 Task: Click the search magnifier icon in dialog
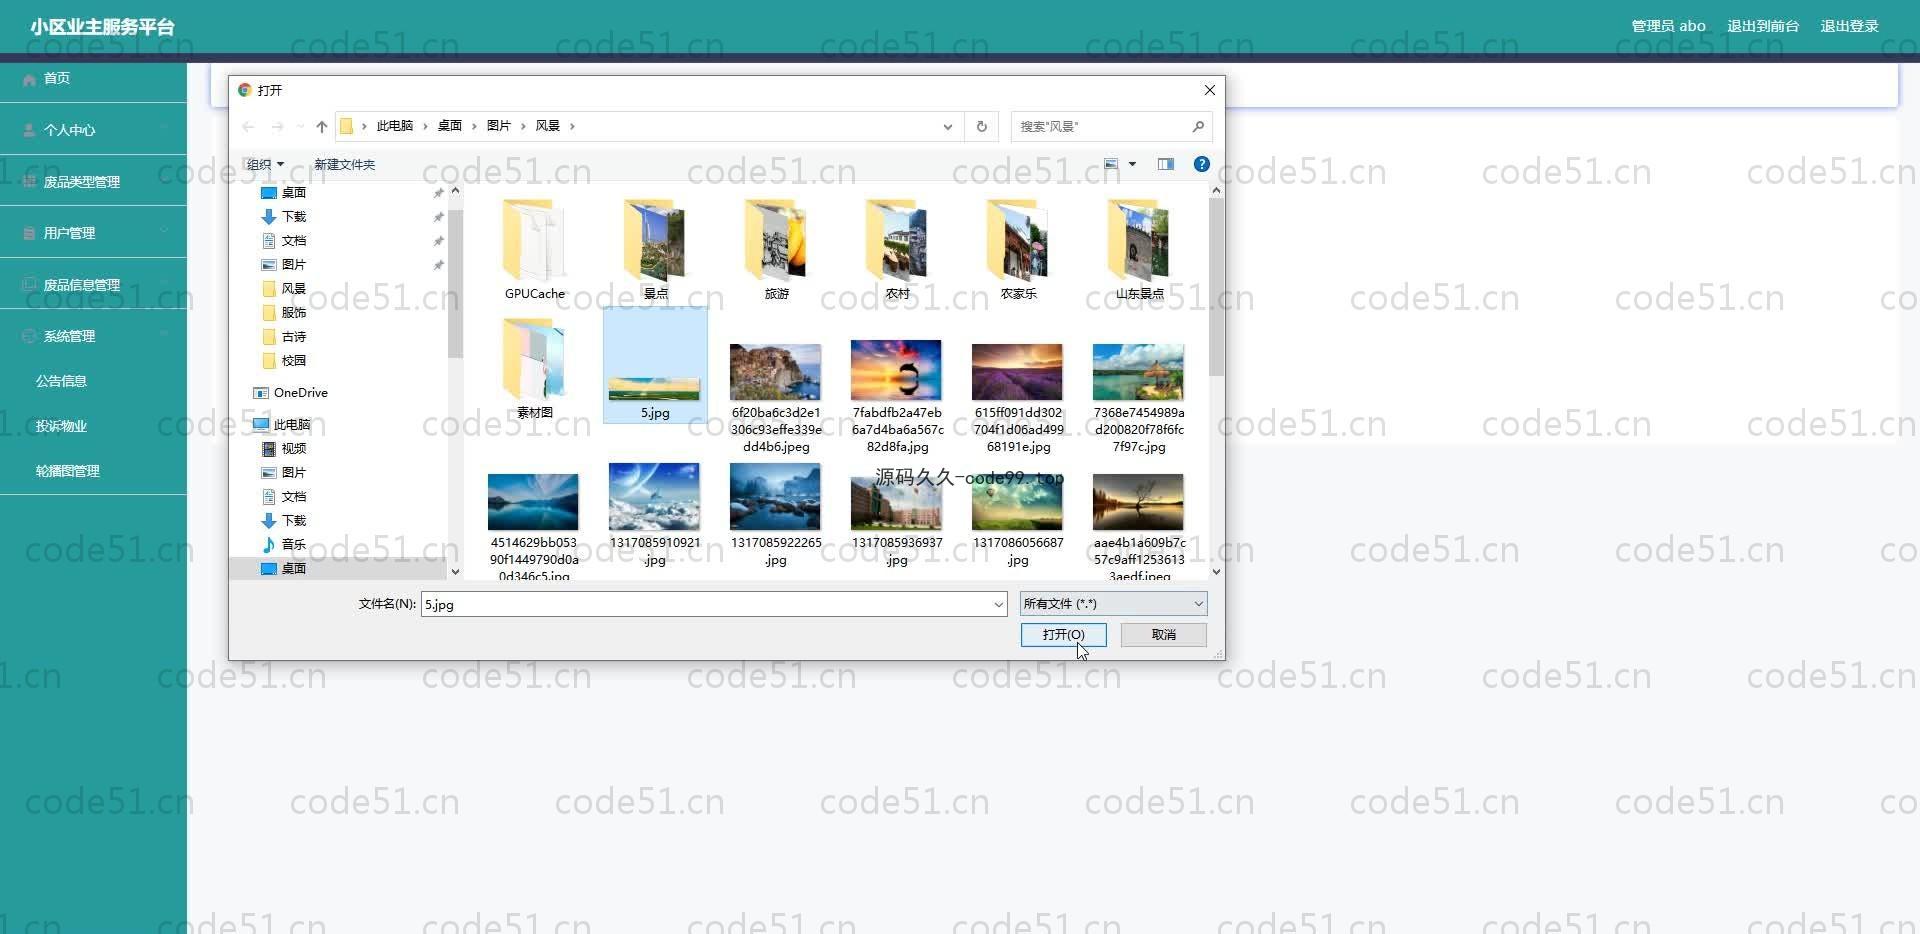1198,126
